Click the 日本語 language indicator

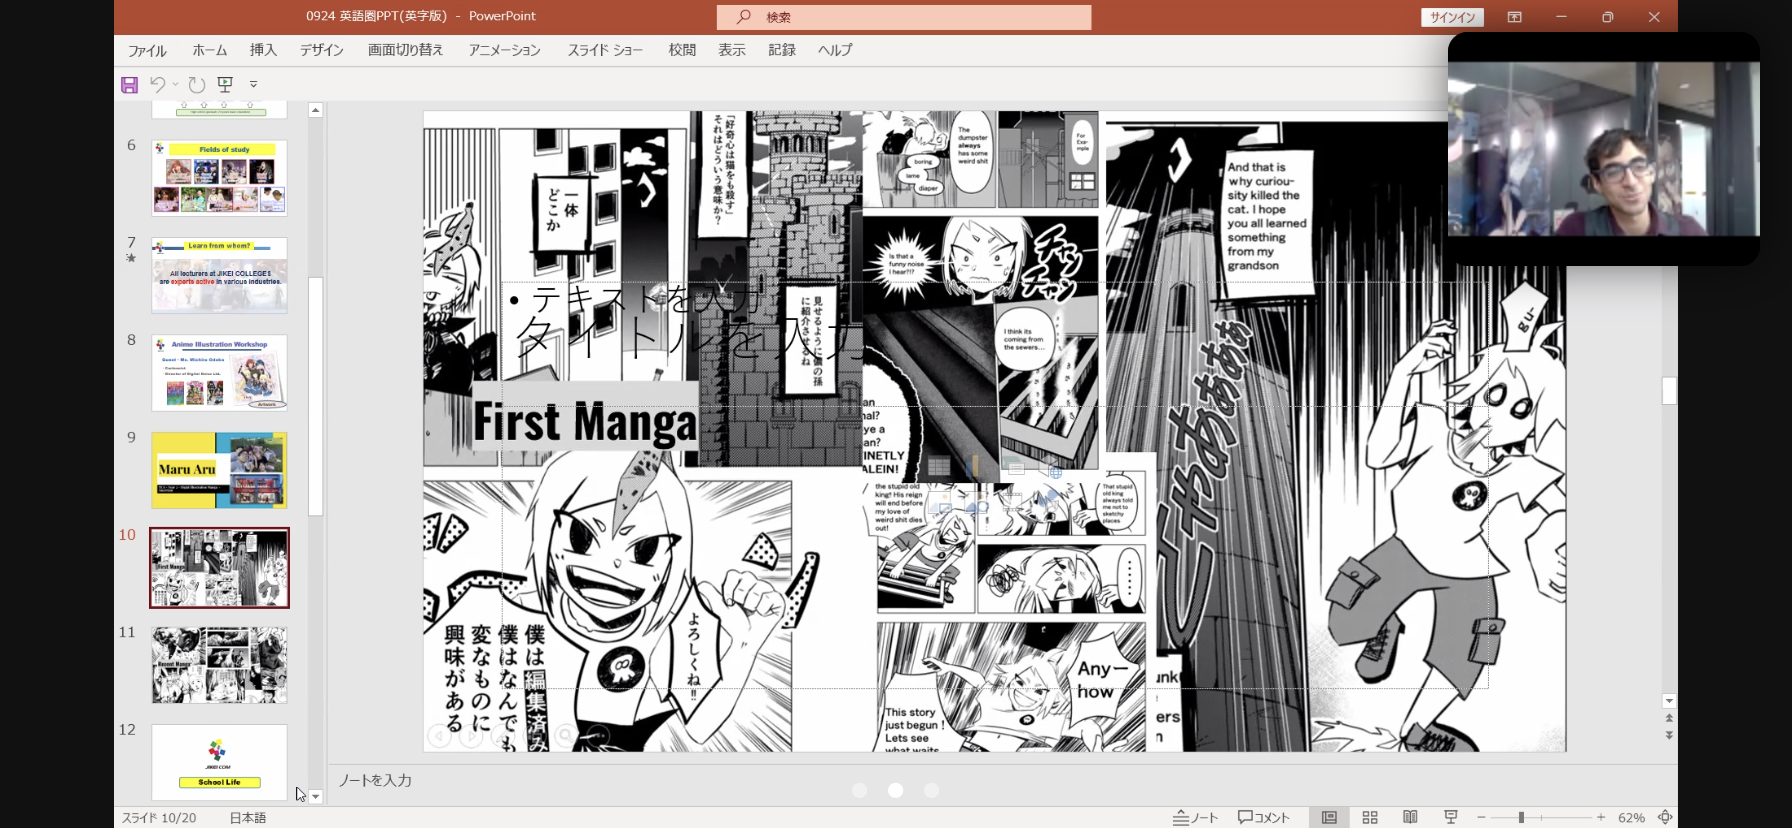248,817
